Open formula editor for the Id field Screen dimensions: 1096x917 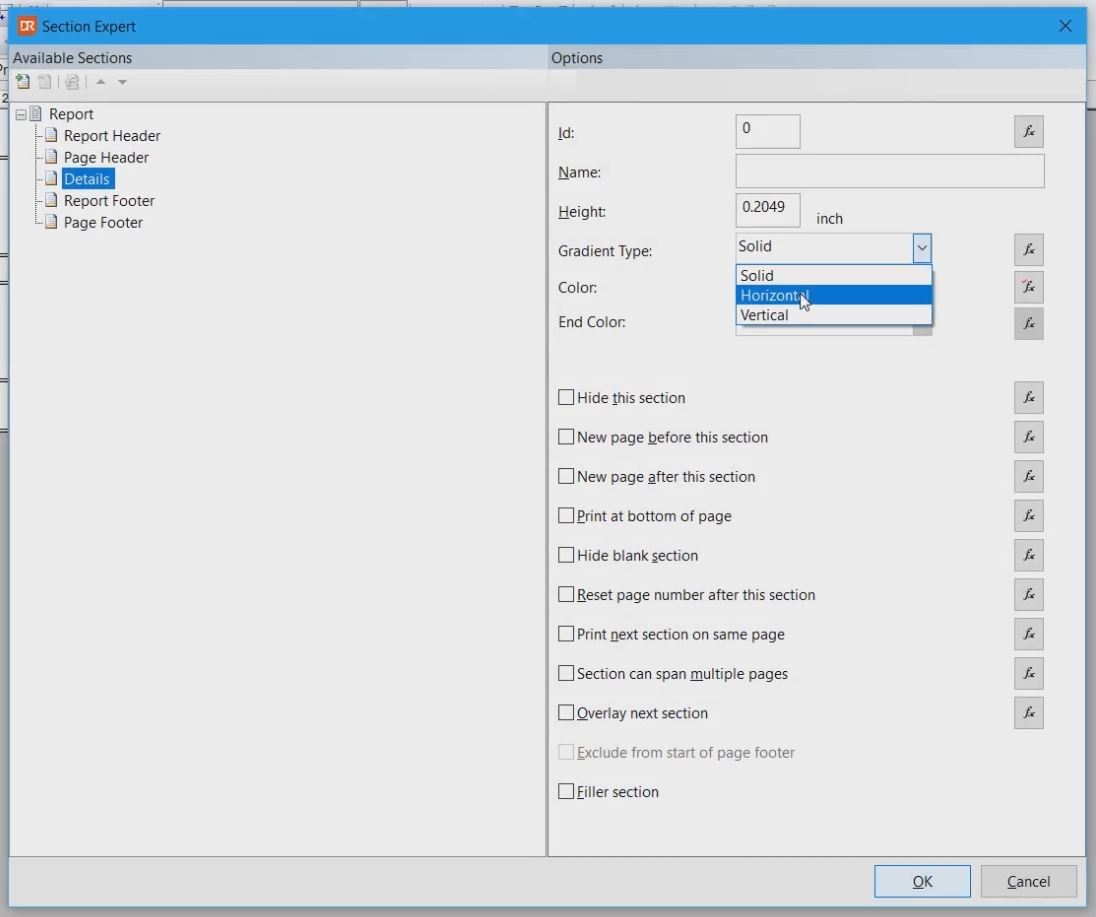pos(1028,132)
